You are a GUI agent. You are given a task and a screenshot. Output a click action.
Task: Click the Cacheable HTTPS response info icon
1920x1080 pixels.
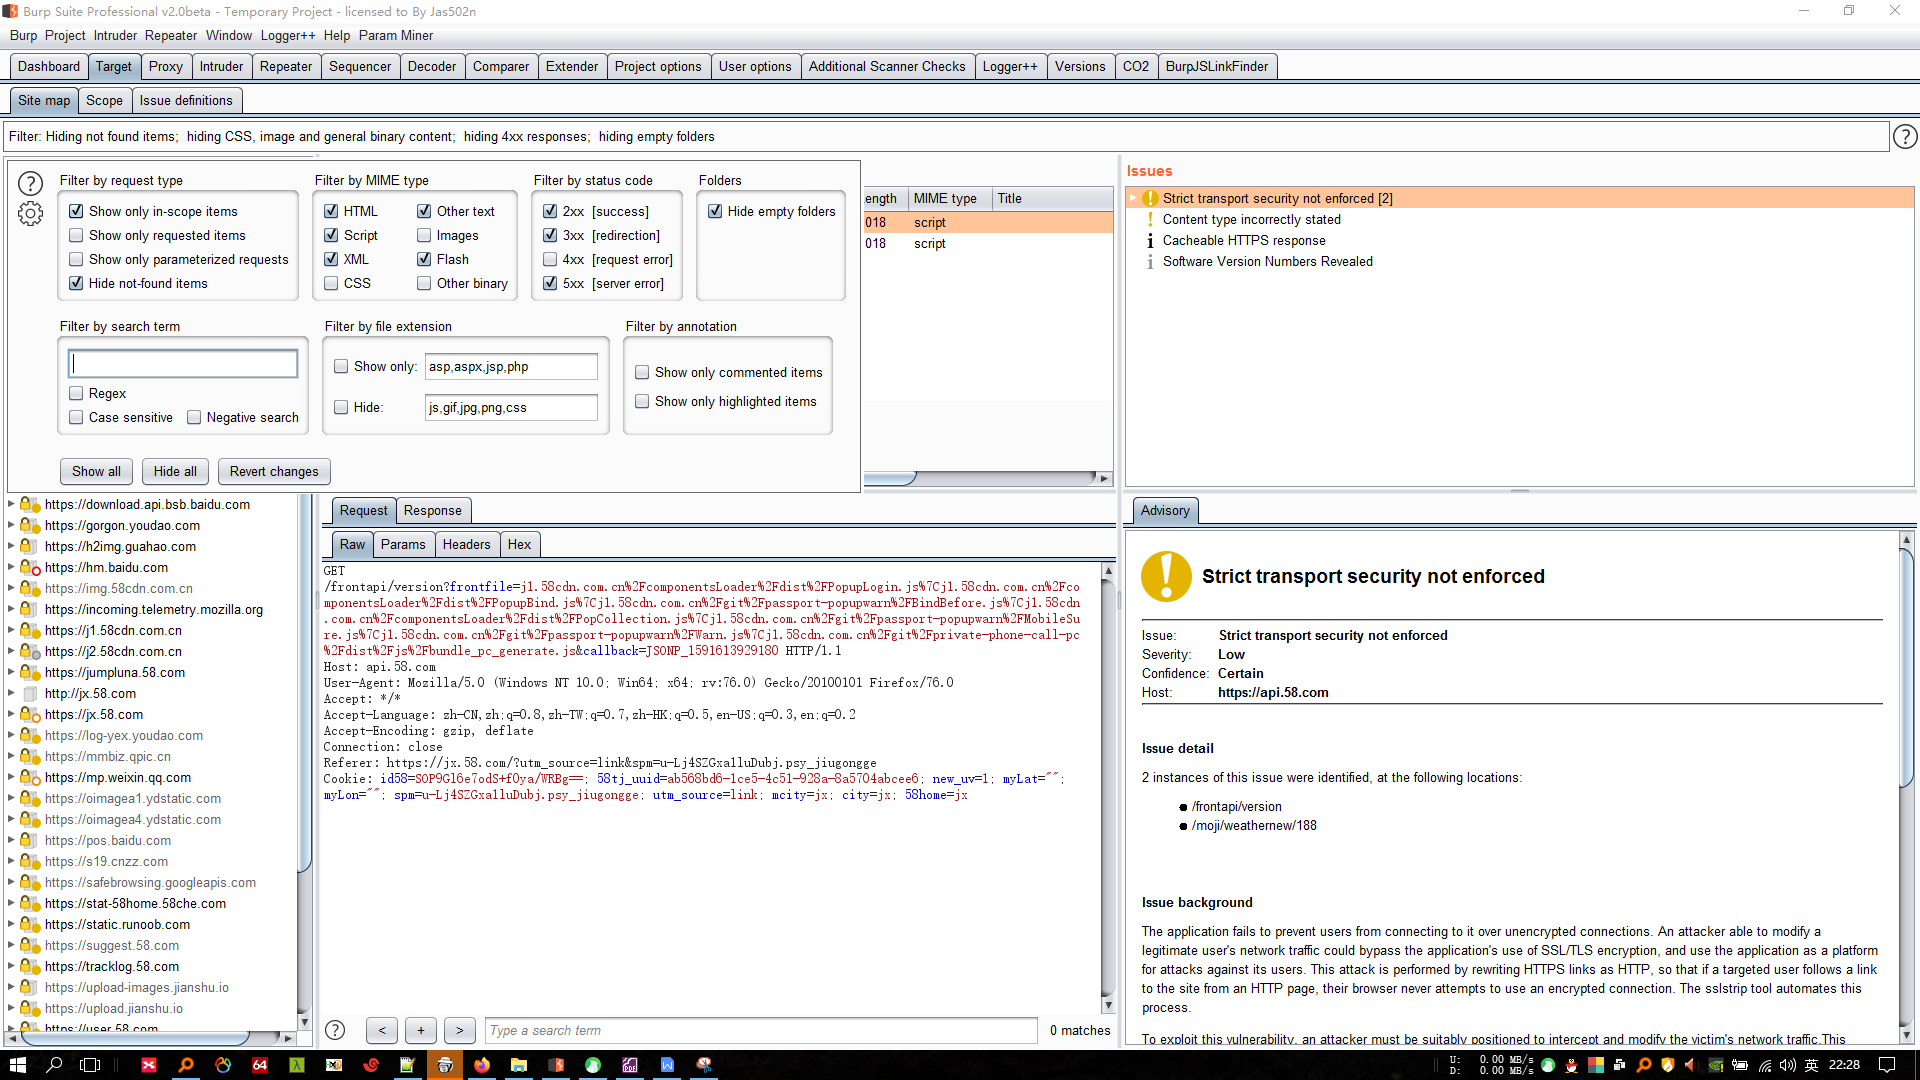click(1150, 241)
